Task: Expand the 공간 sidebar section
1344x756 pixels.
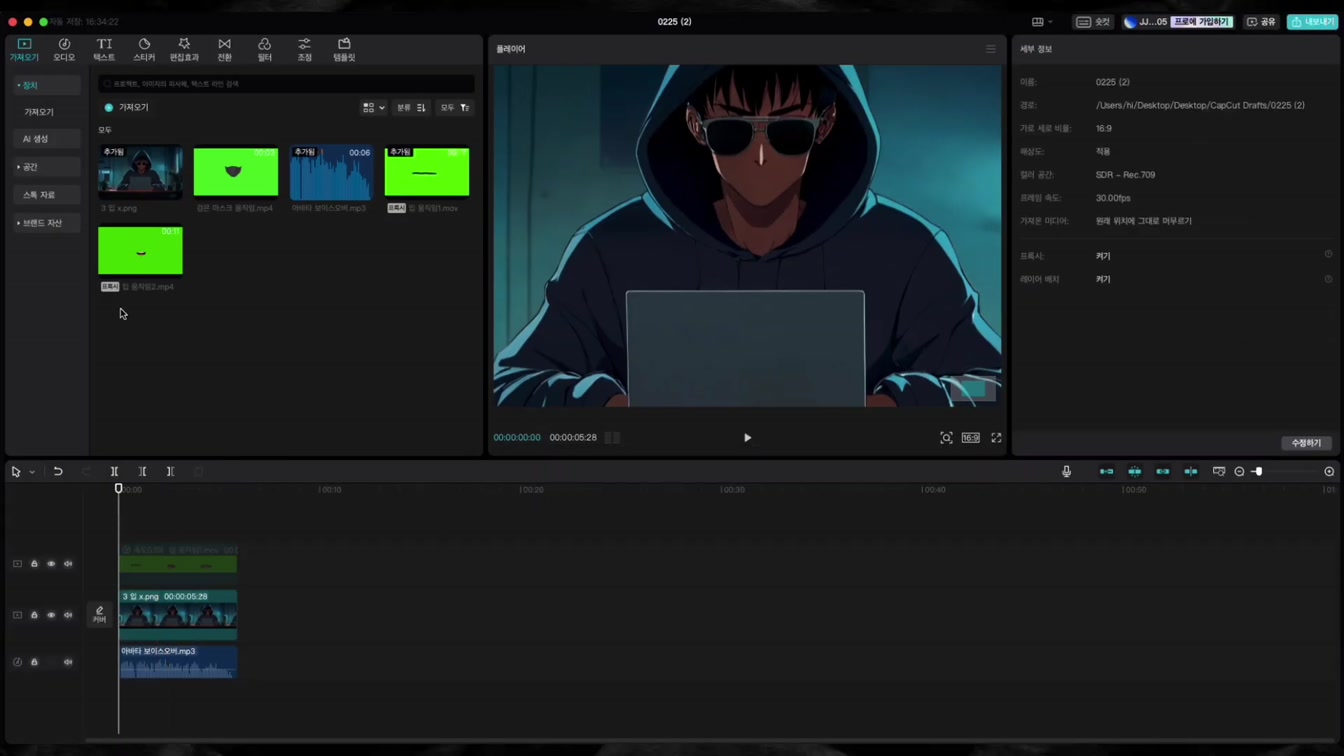Action: point(46,167)
